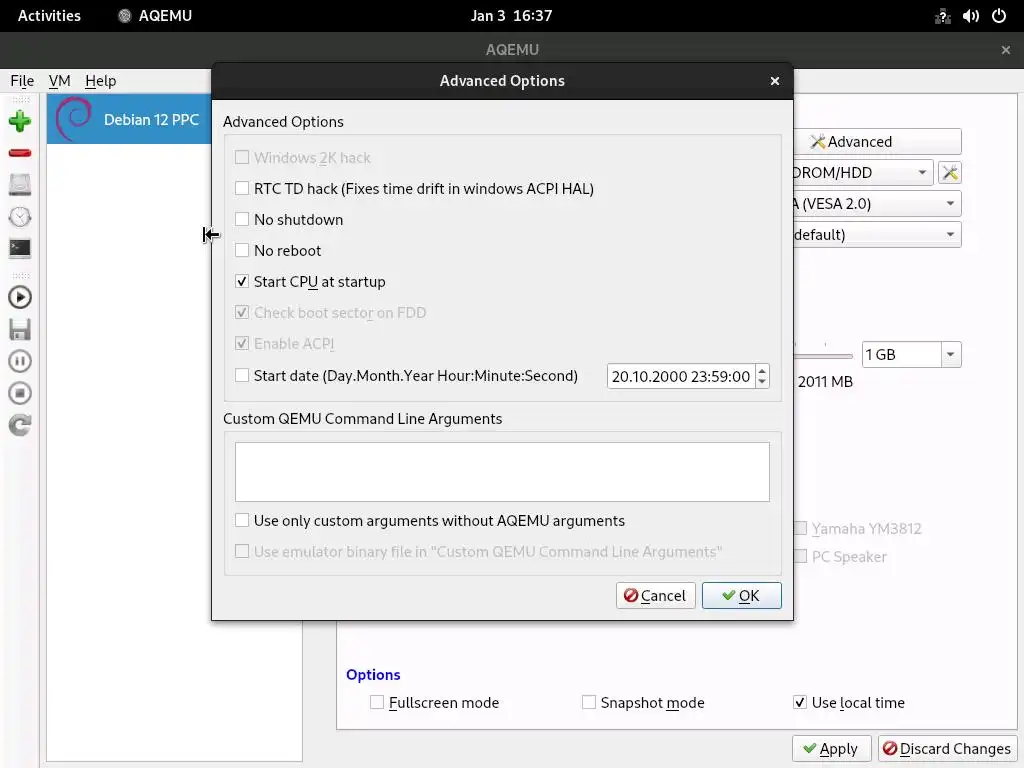Toggle Fullscreen mode checkbox in main window
This screenshot has height=768, width=1024.
[377, 703]
